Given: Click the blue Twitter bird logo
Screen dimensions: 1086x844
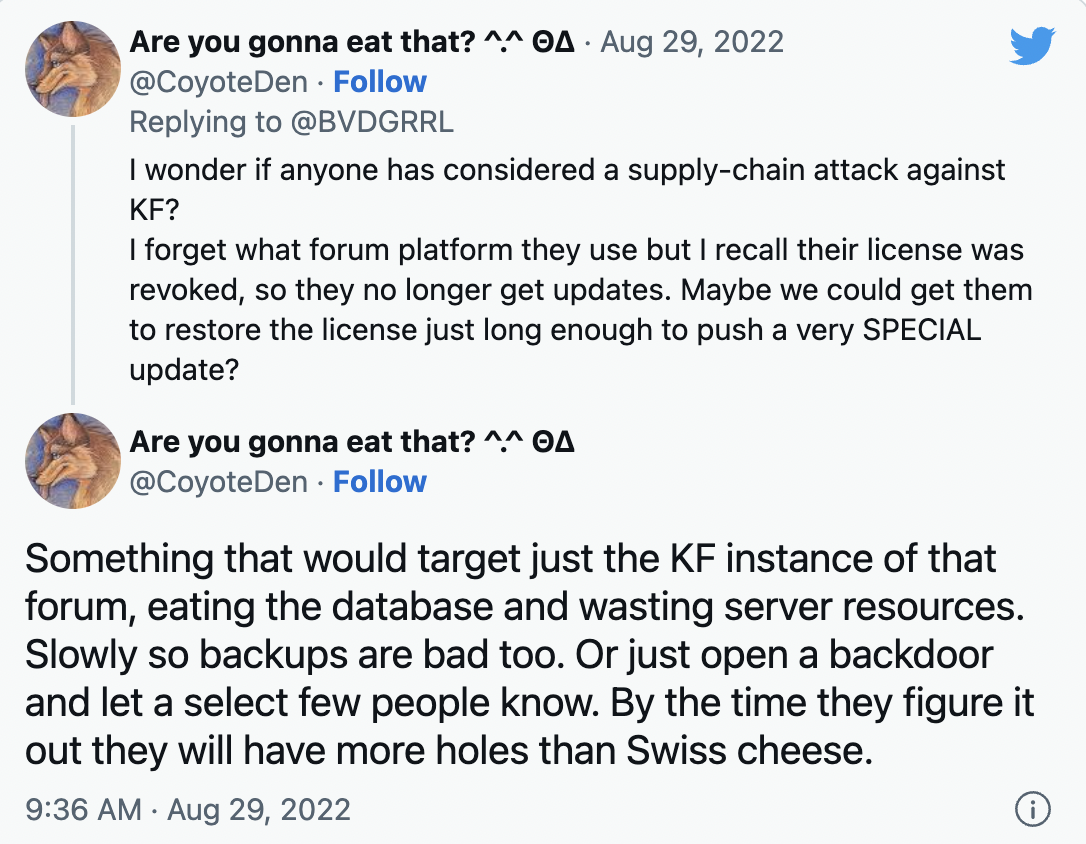Looking at the screenshot, I should [1032, 46].
